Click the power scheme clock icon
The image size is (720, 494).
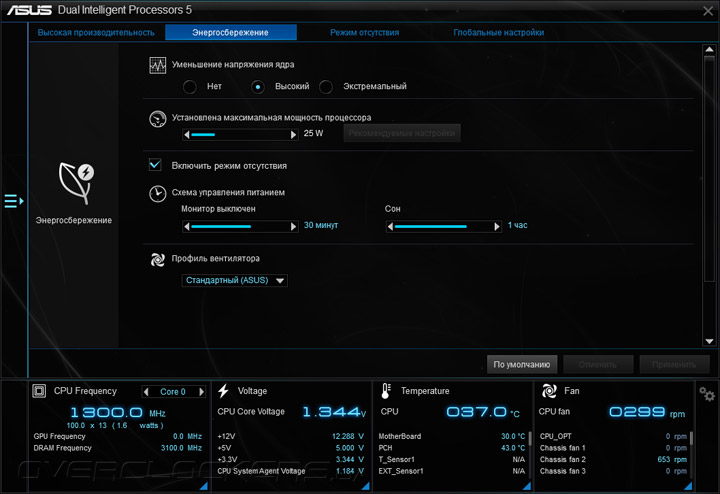click(x=158, y=194)
